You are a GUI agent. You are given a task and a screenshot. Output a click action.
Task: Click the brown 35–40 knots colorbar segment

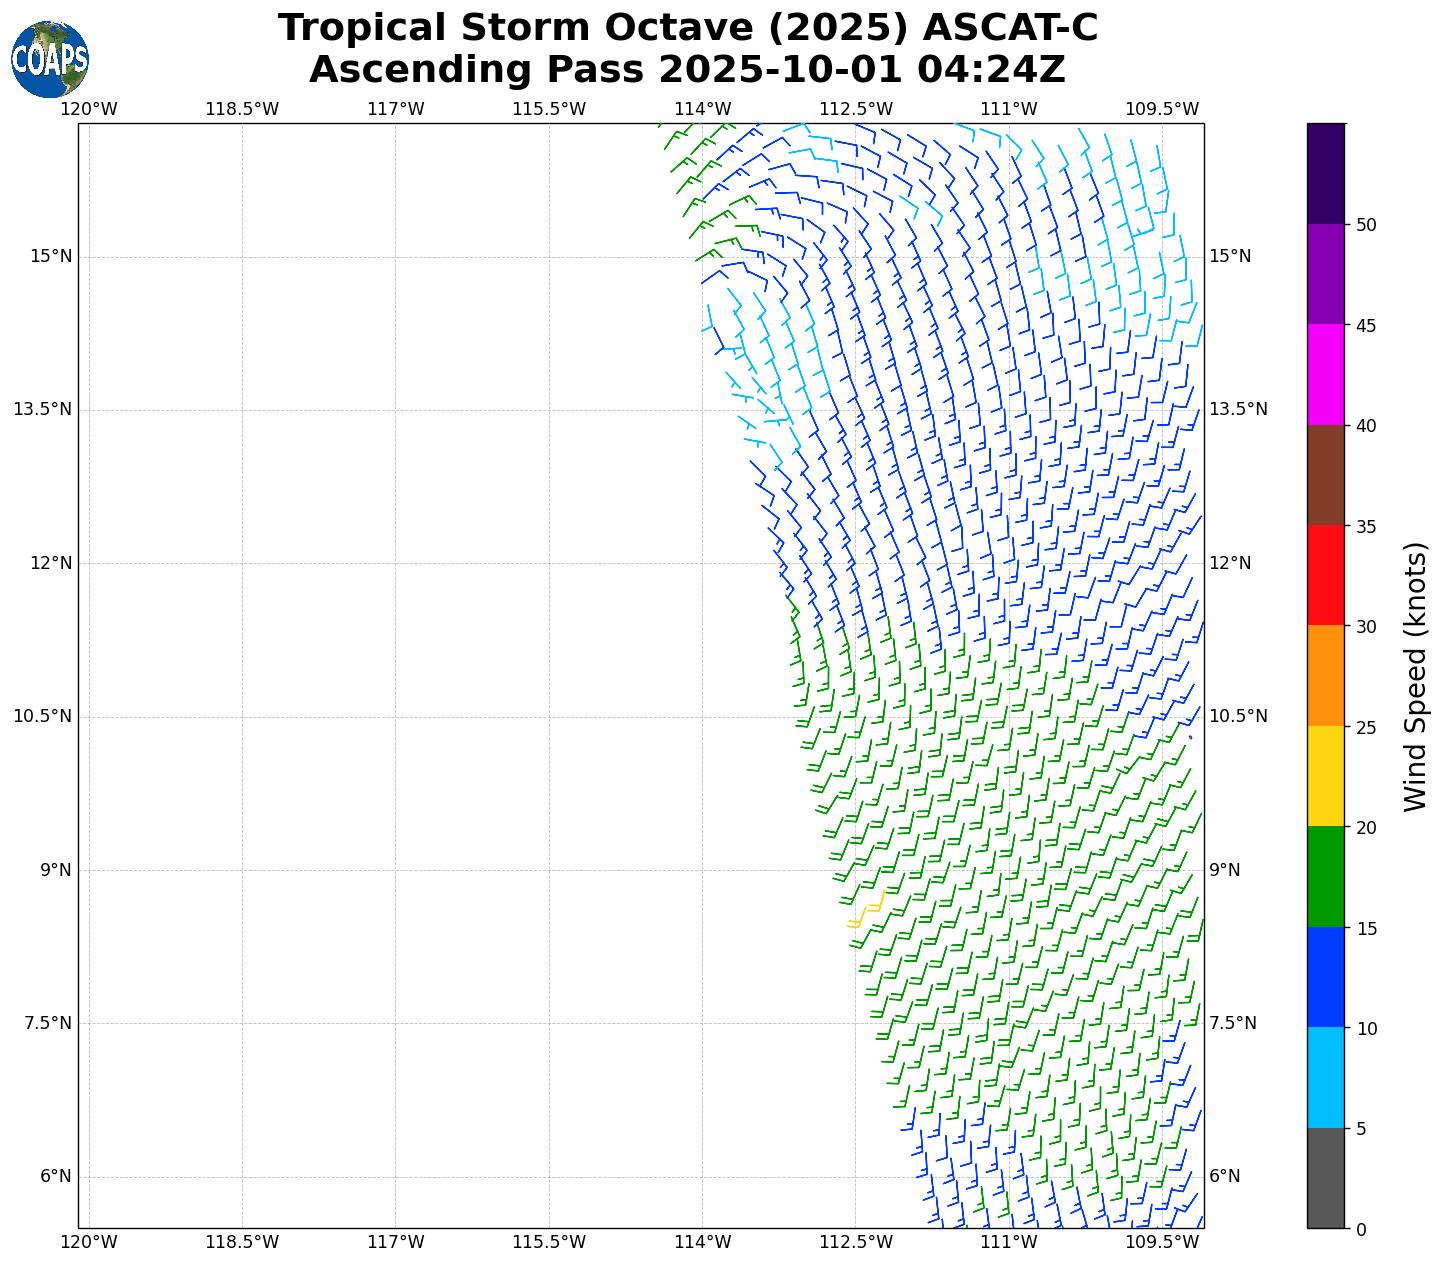point(1325,475)
